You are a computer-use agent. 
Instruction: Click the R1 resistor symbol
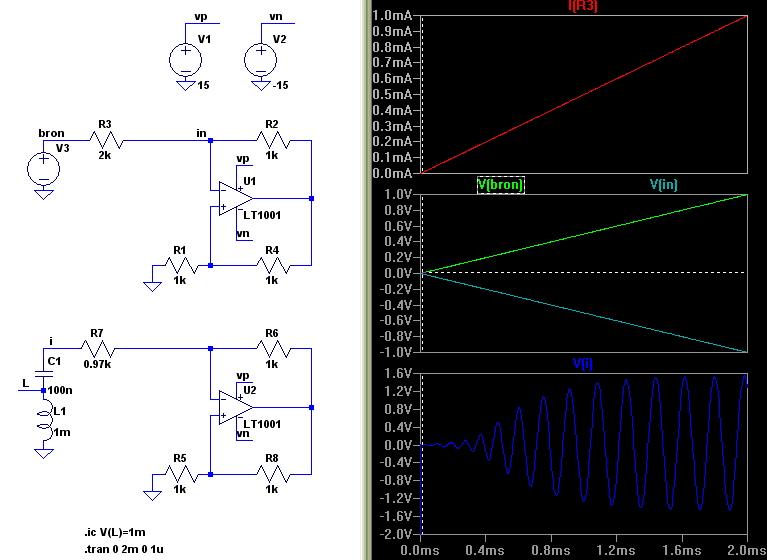[x=180, y=266]
